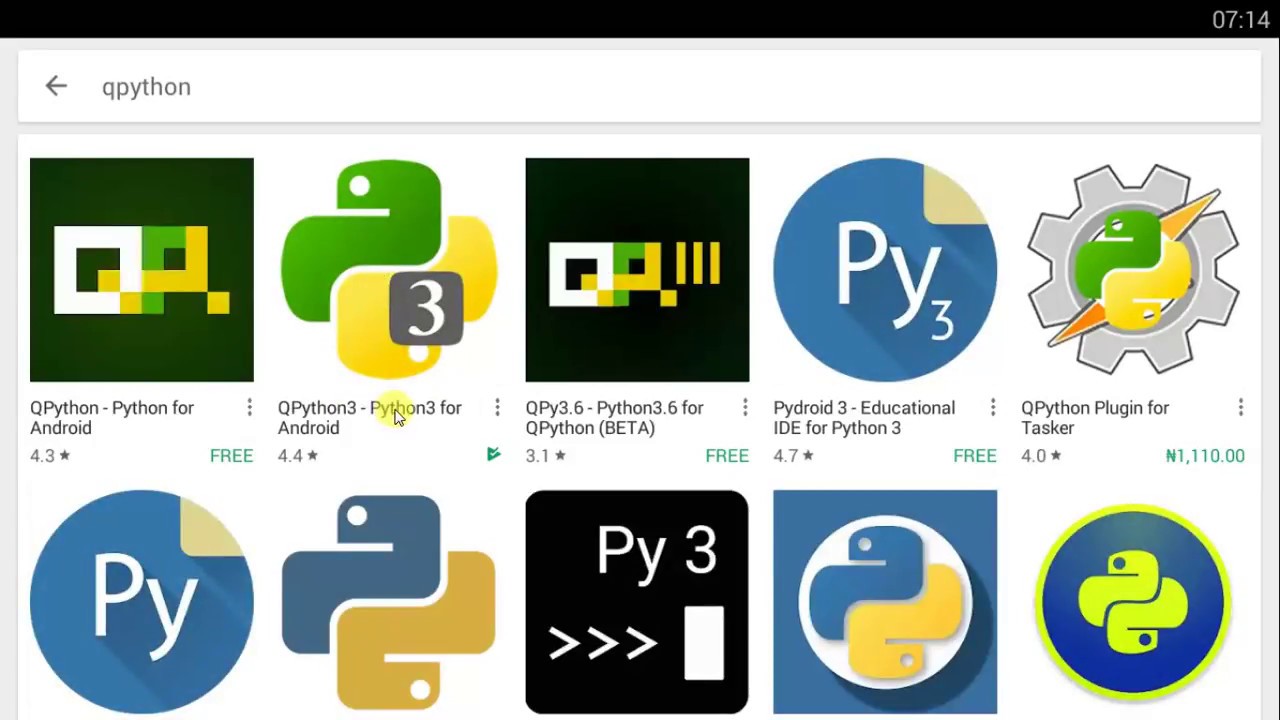Viewport: 1280px width, 720px height.
Task: Click the 07:14 clock in status bar
Action: point(1240,20)
